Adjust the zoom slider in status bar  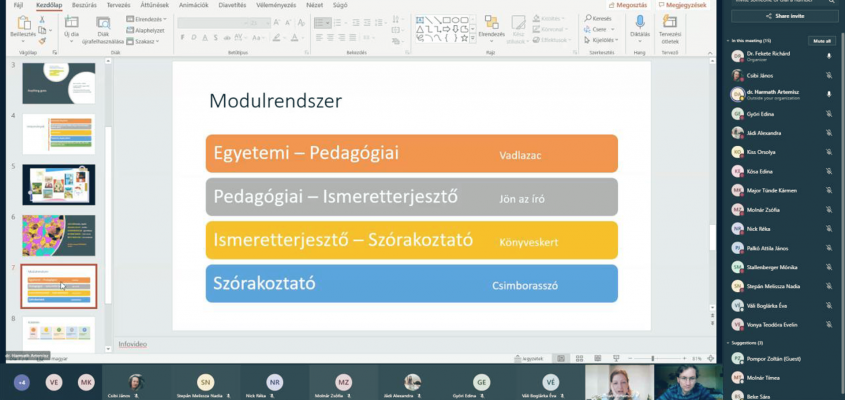pyautogui.click(x=652, y=358)
